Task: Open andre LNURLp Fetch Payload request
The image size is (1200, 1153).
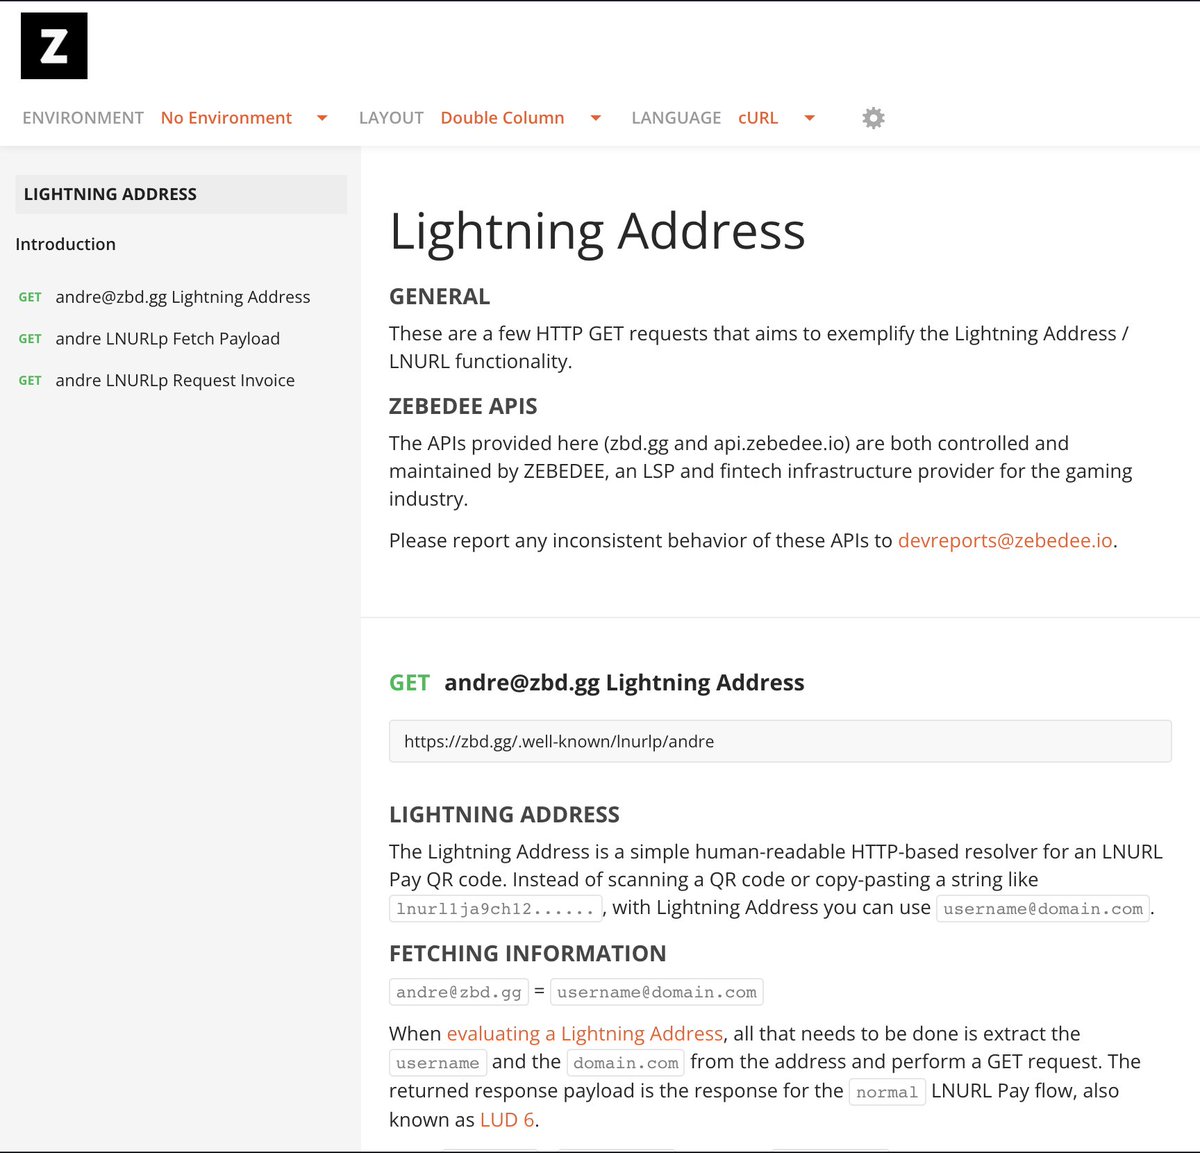Action: click(168, 339)
